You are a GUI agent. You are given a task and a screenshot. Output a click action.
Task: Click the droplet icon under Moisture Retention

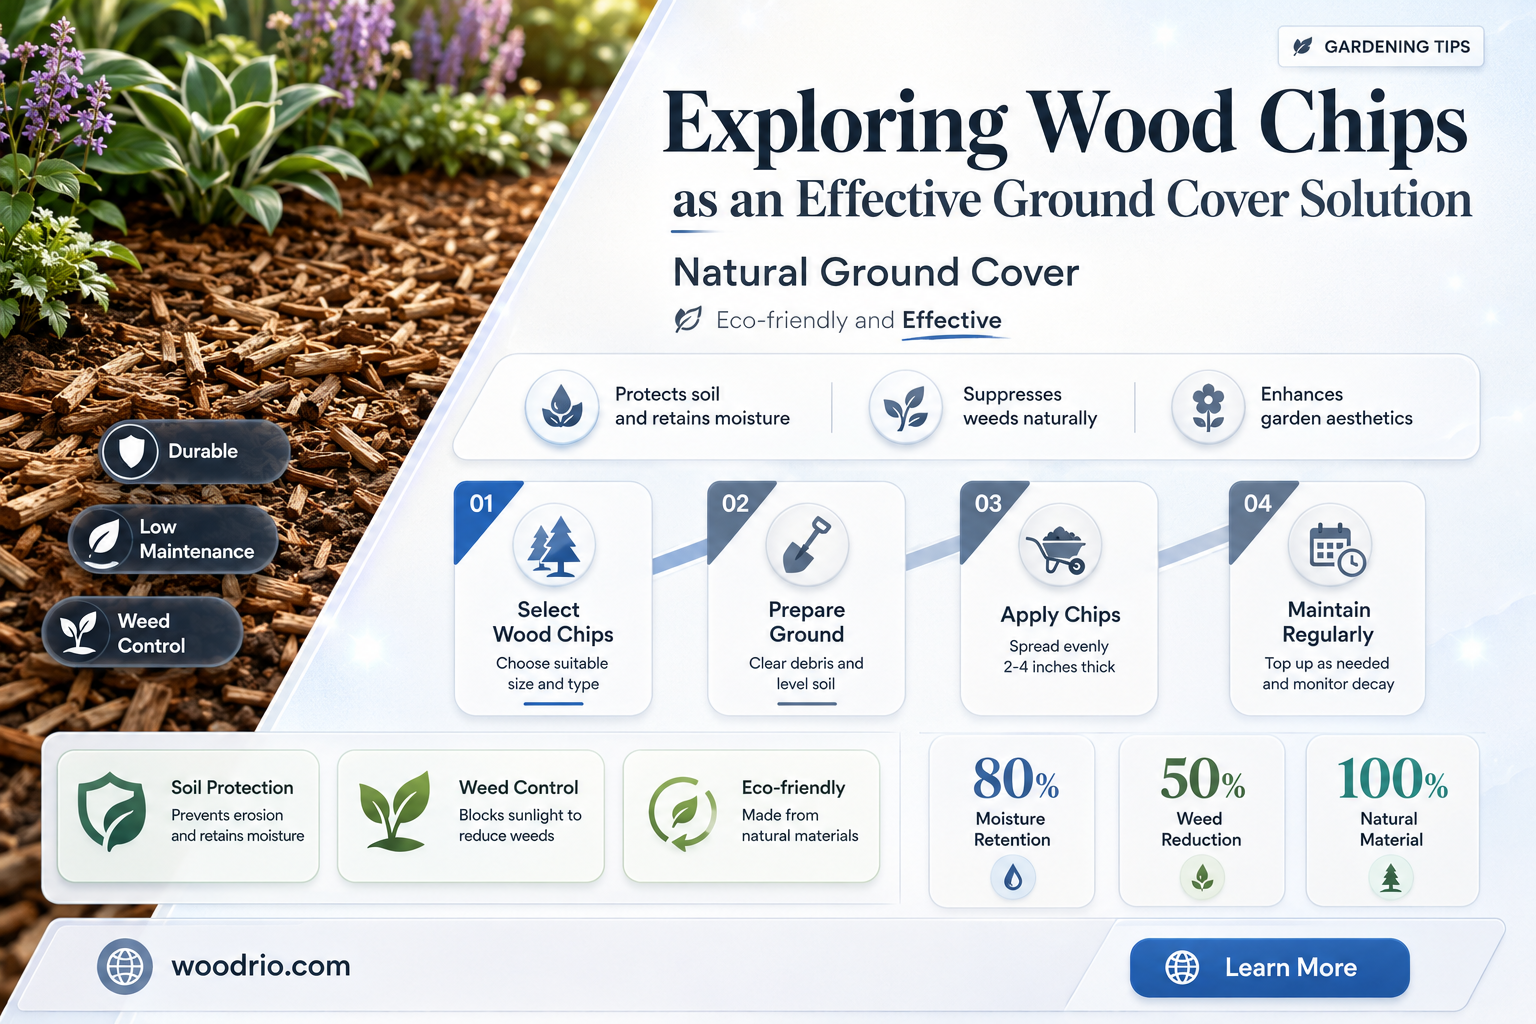click(x=1013, y=878)
